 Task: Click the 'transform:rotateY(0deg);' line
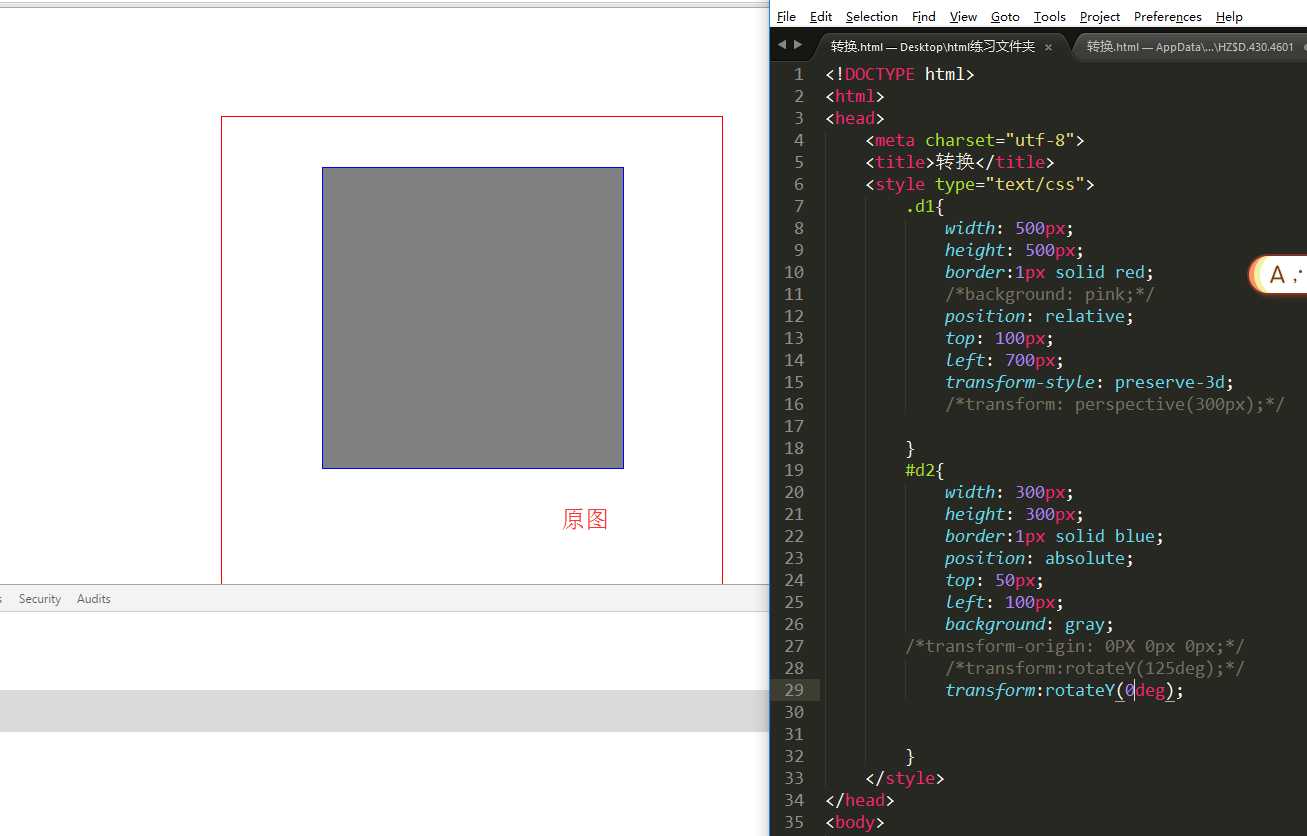tap(1065, 690)
